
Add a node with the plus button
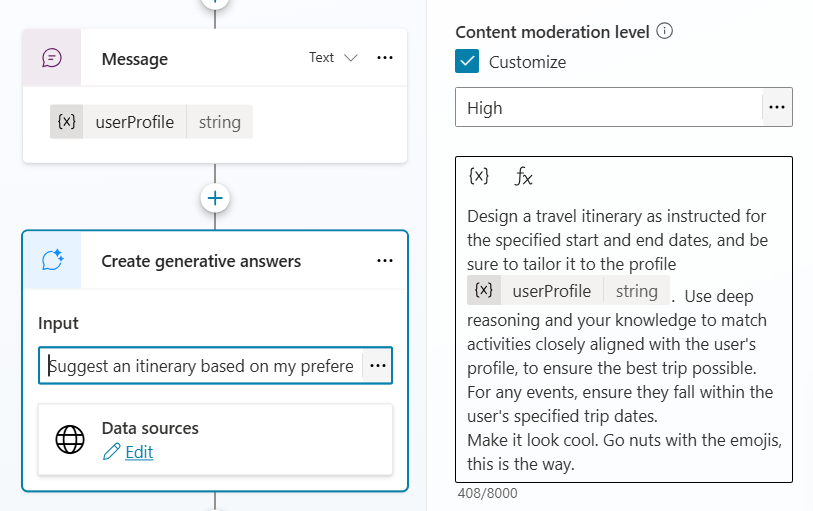click(215, 198)
